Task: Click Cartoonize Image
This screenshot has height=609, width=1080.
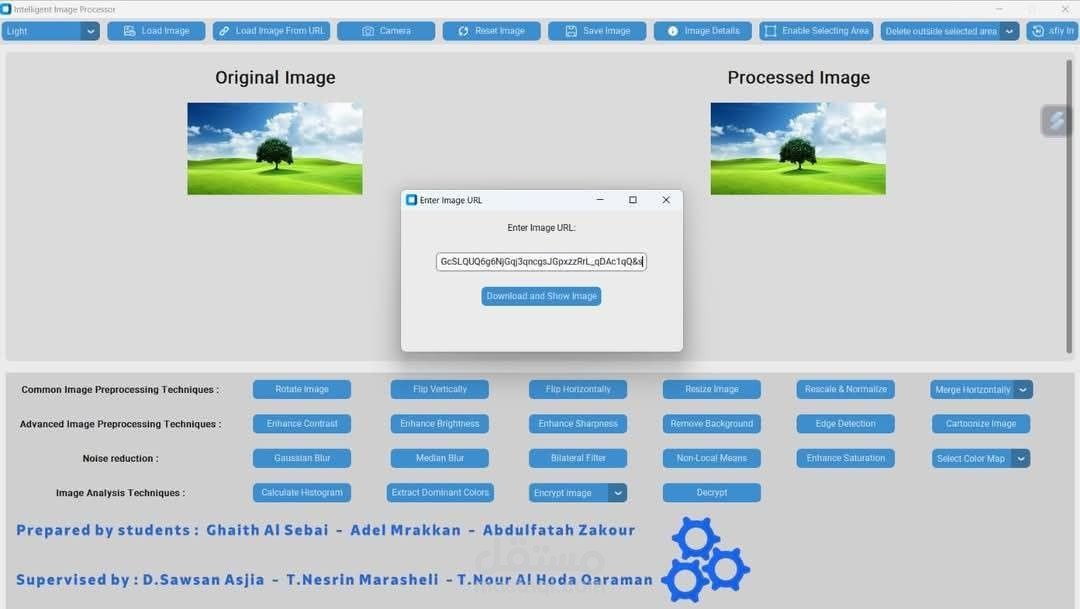Action: (981, 424)
